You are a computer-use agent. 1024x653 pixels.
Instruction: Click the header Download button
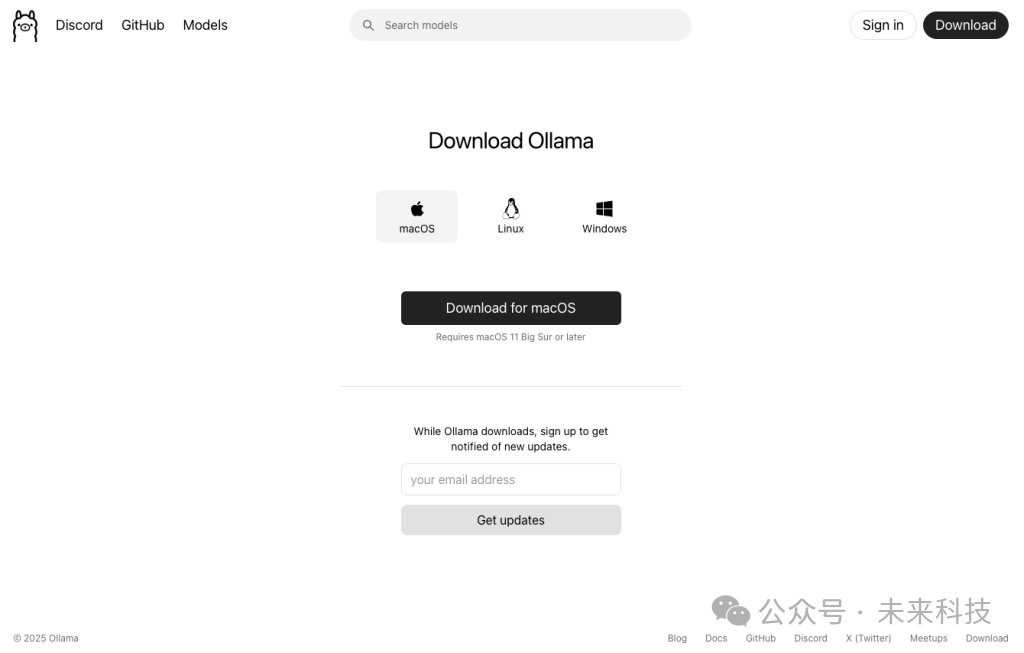pyautogui.click(x=965, y=25)
